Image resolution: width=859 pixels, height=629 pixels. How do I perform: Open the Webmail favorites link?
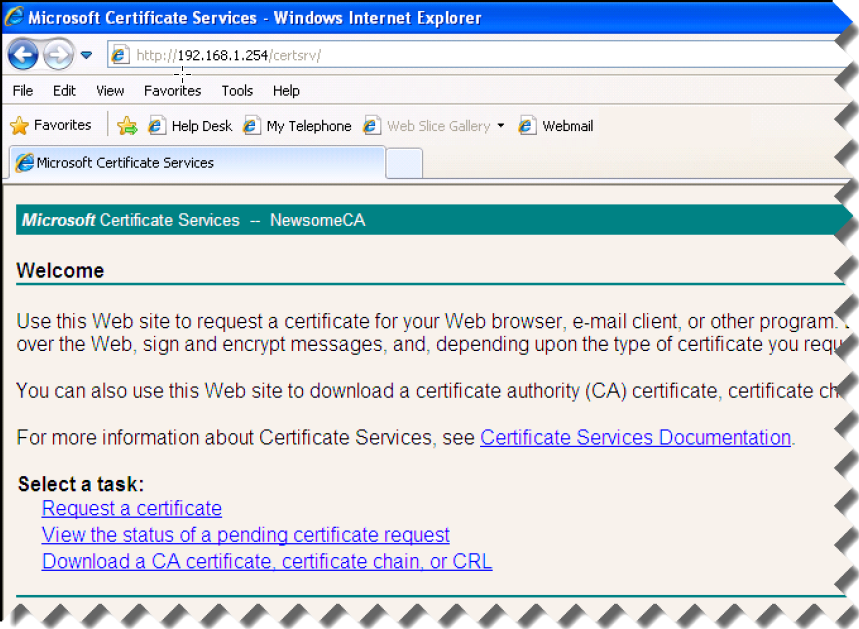pyautogui.click(x=556, y=126)
